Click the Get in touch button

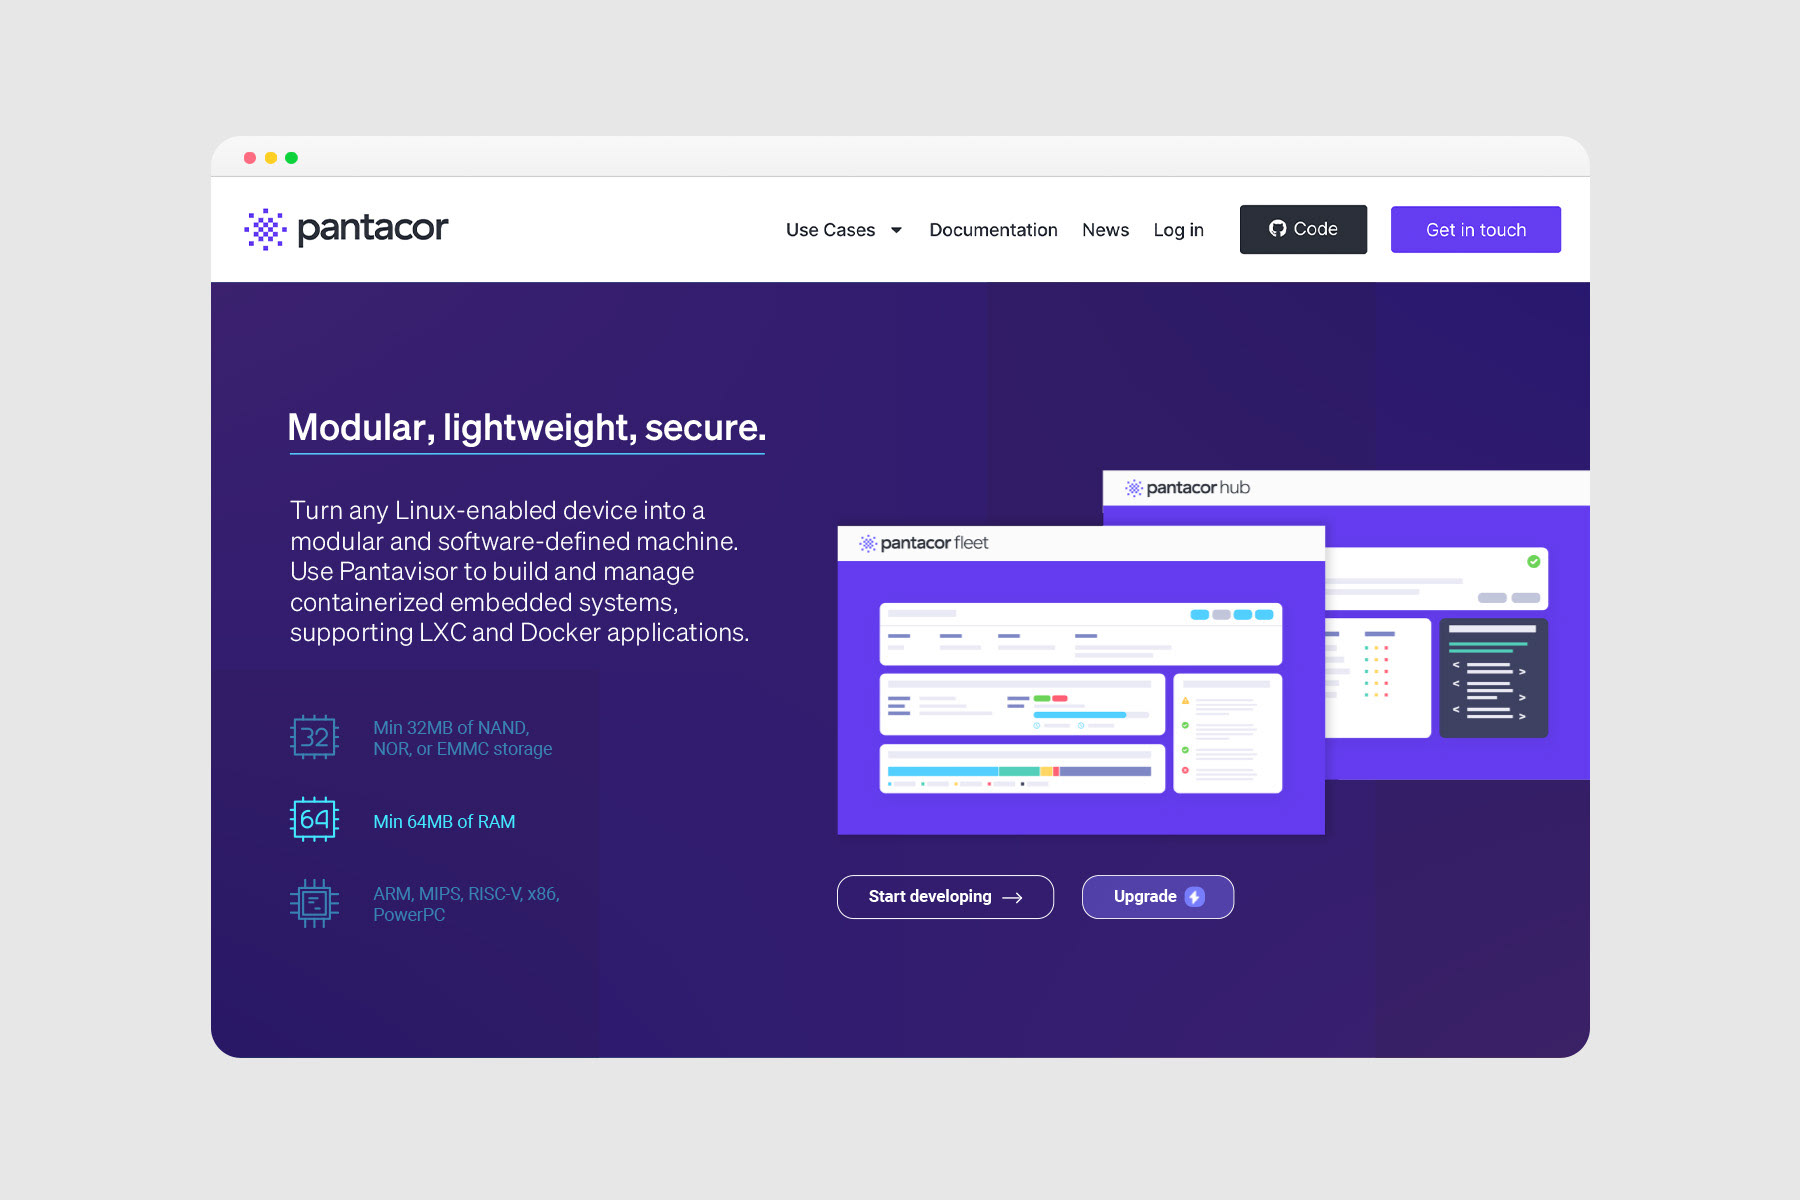point(1476,230)
